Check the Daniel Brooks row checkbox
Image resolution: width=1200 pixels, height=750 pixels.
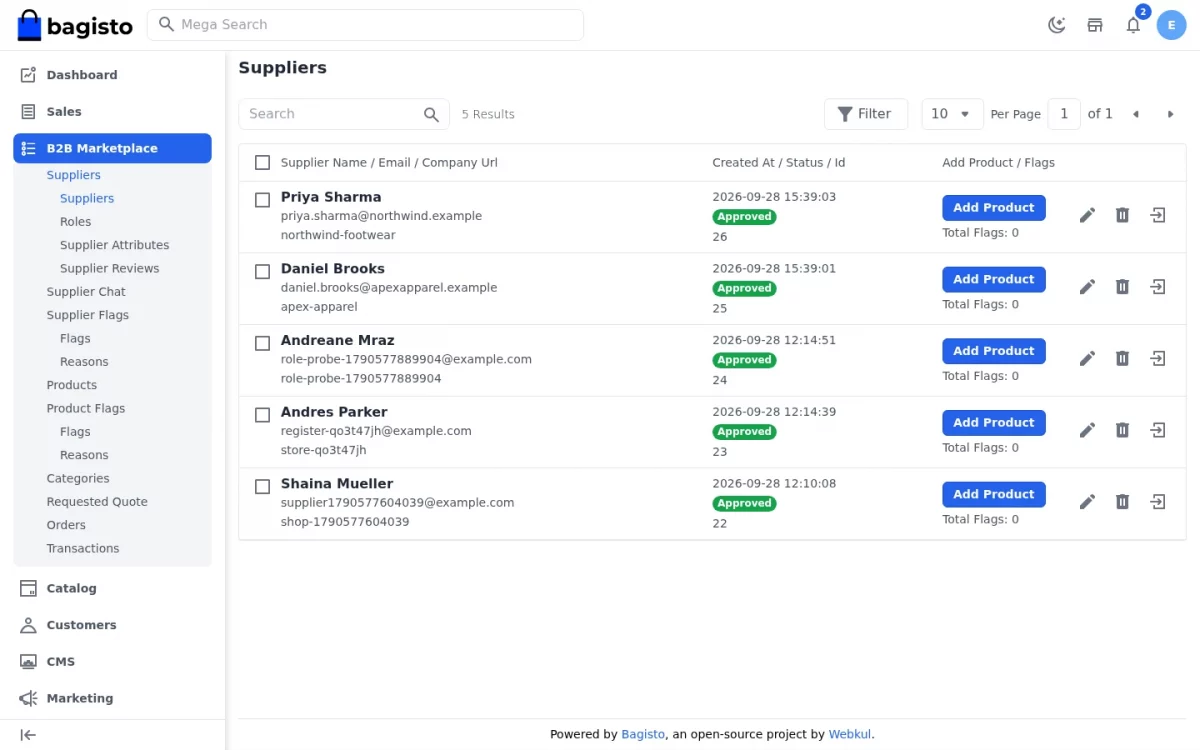262,272
